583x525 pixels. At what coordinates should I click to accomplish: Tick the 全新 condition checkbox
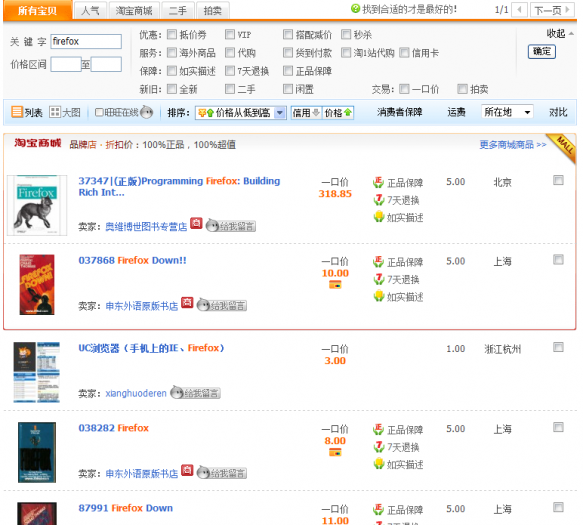pyautogui.click(x=172, y=89)
